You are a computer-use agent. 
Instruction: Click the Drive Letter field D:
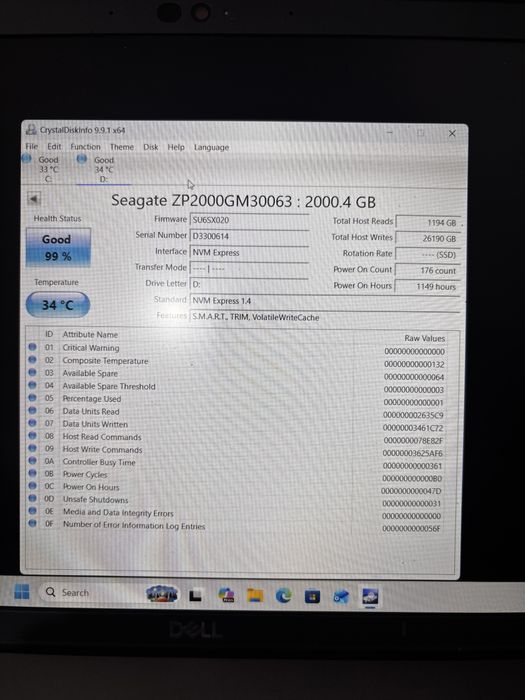[249, 284]
